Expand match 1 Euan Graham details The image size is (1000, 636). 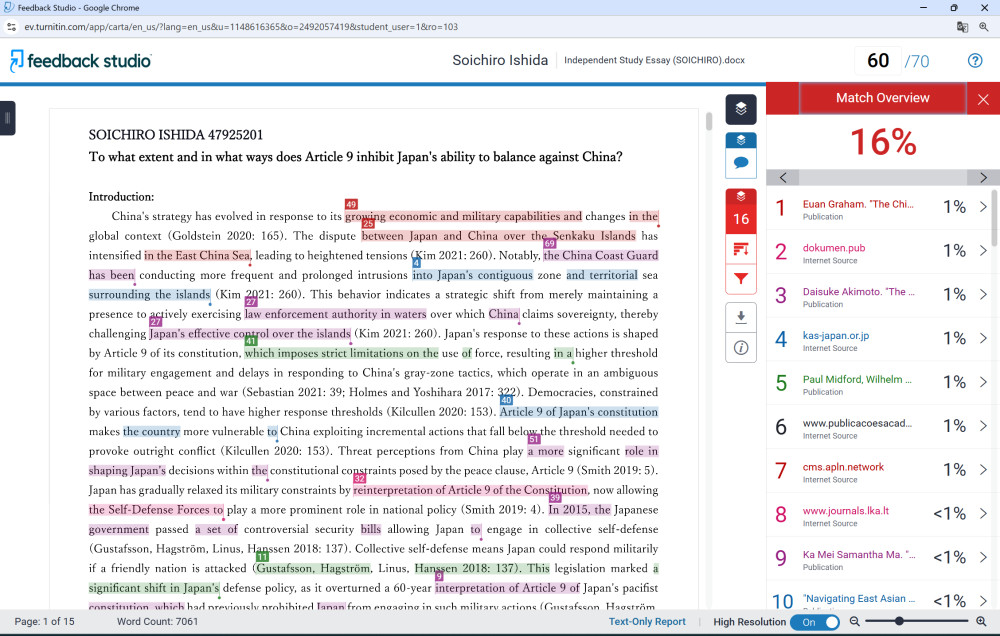click(982, 207)
